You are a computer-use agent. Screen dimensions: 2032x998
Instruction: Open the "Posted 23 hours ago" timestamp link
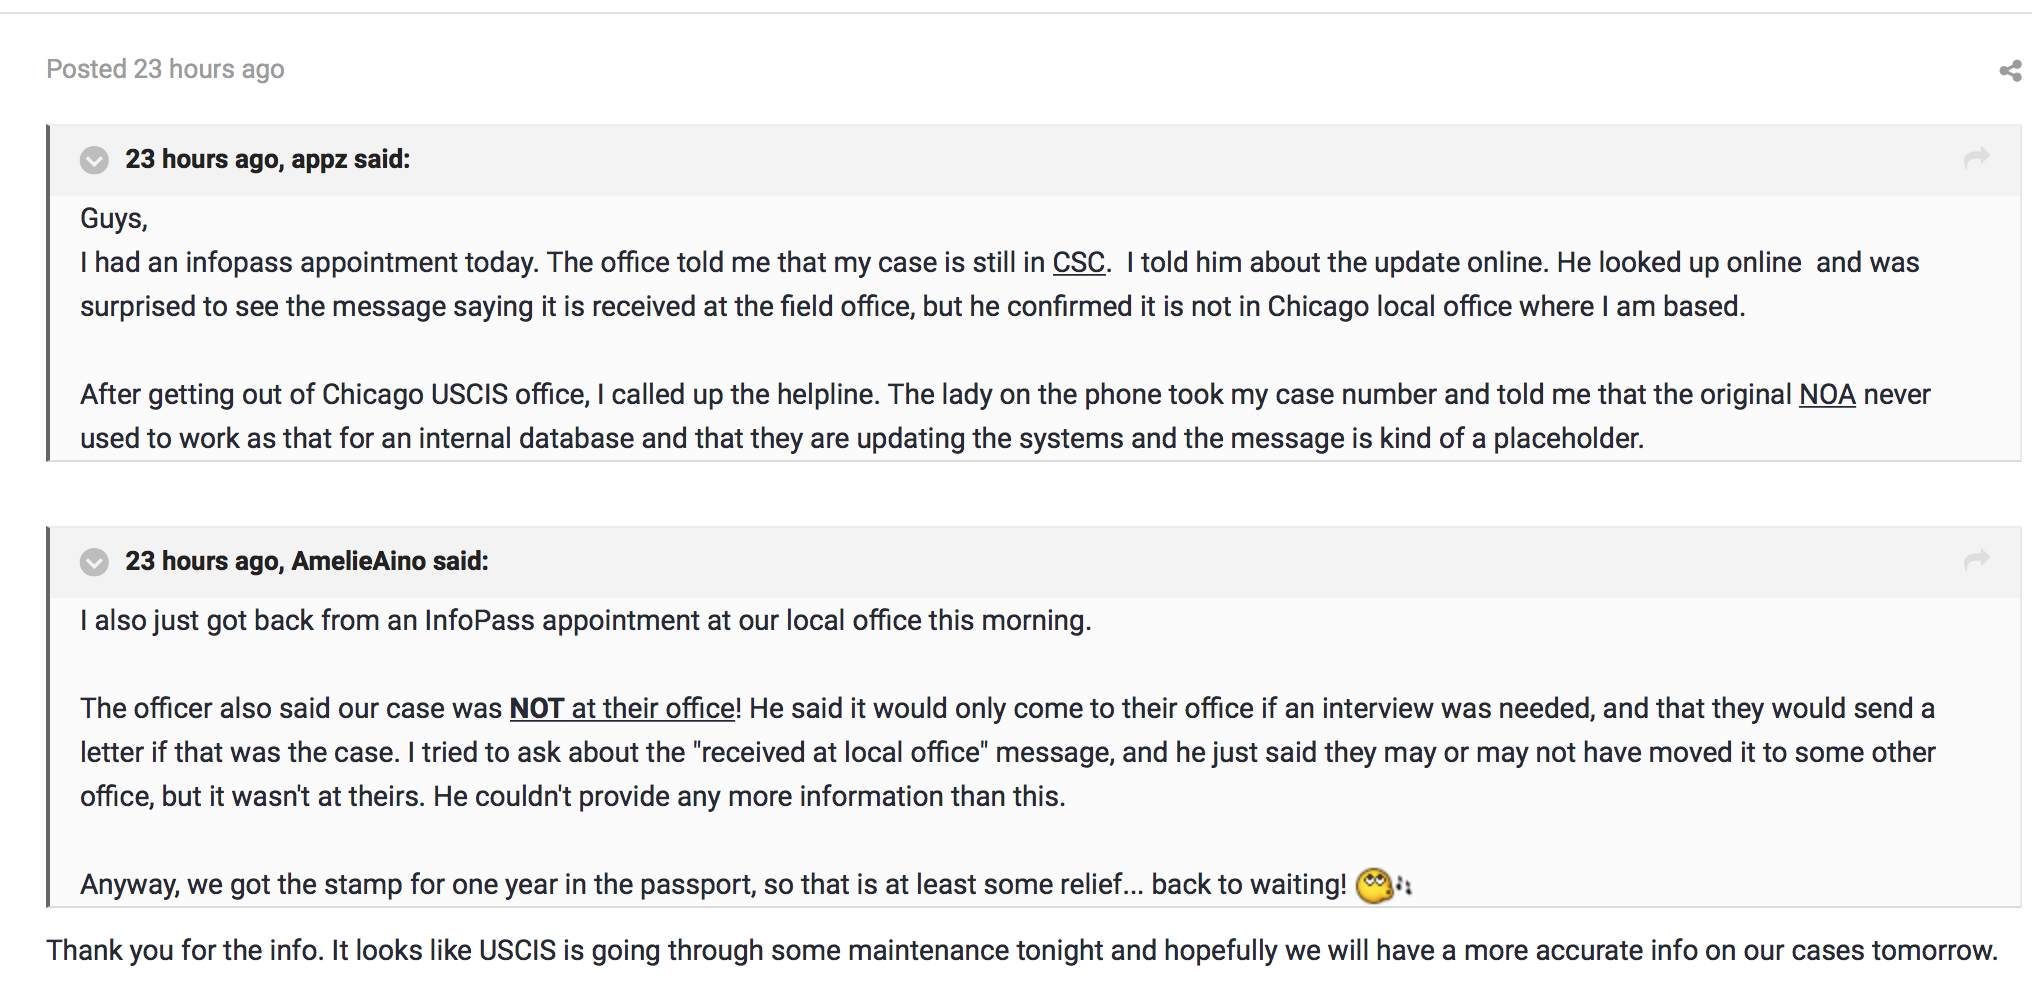point(165,69)
